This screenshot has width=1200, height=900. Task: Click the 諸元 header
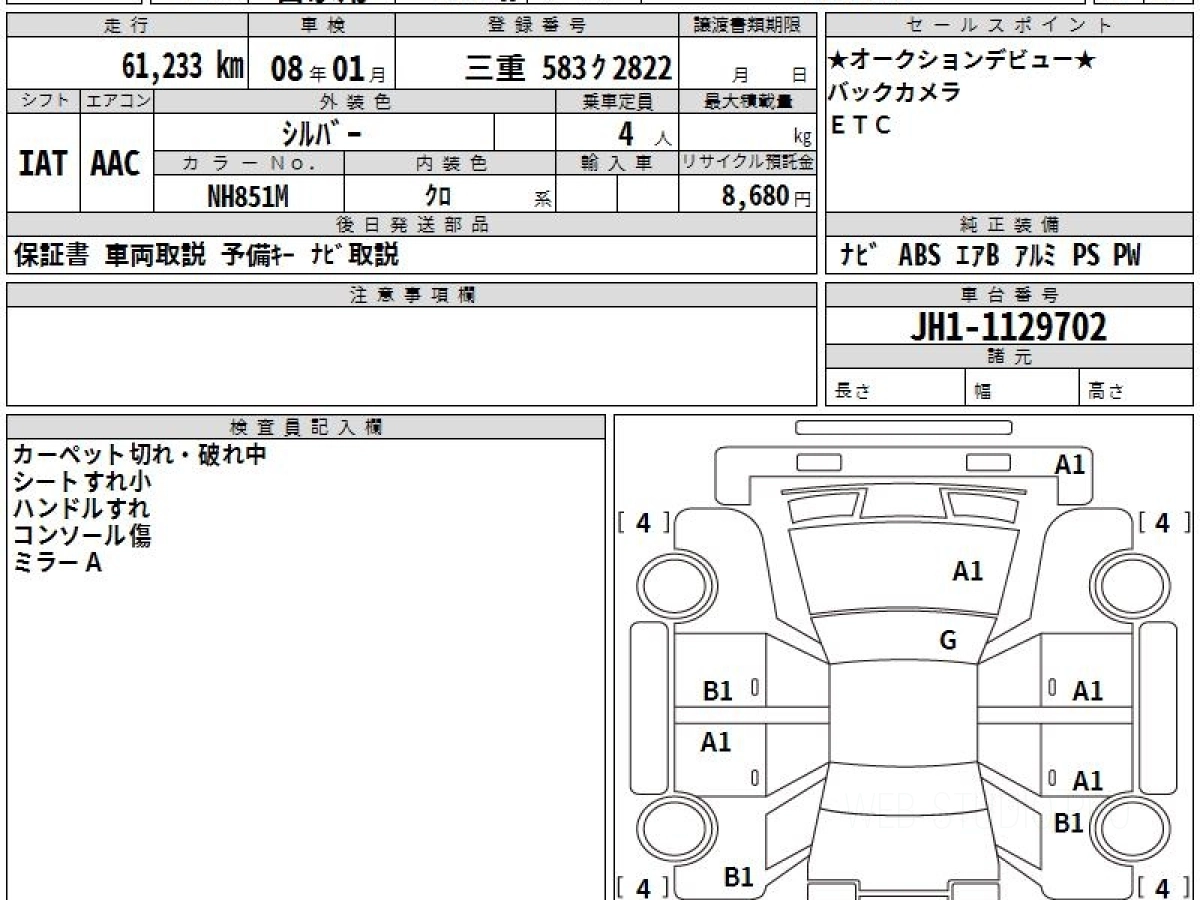1009,357
